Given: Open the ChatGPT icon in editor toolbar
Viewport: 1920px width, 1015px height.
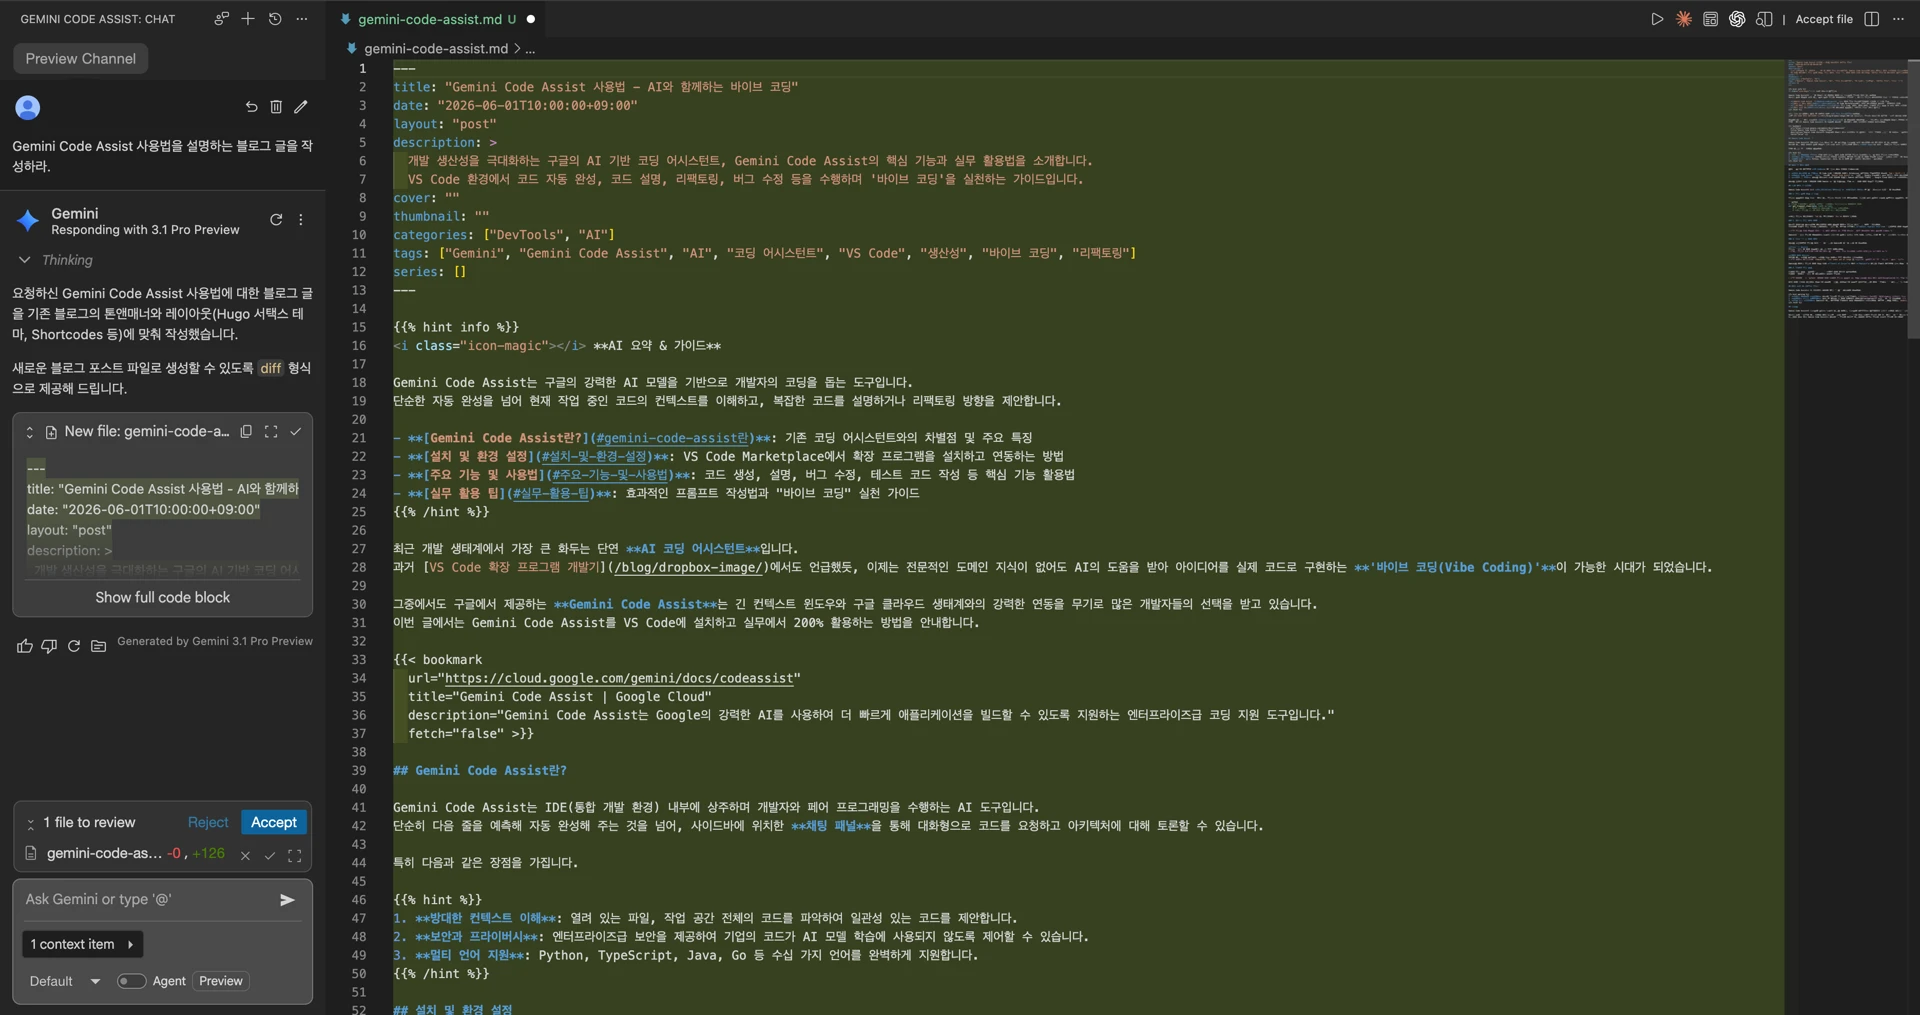Looking at the screenshot, I should 1737,19.
